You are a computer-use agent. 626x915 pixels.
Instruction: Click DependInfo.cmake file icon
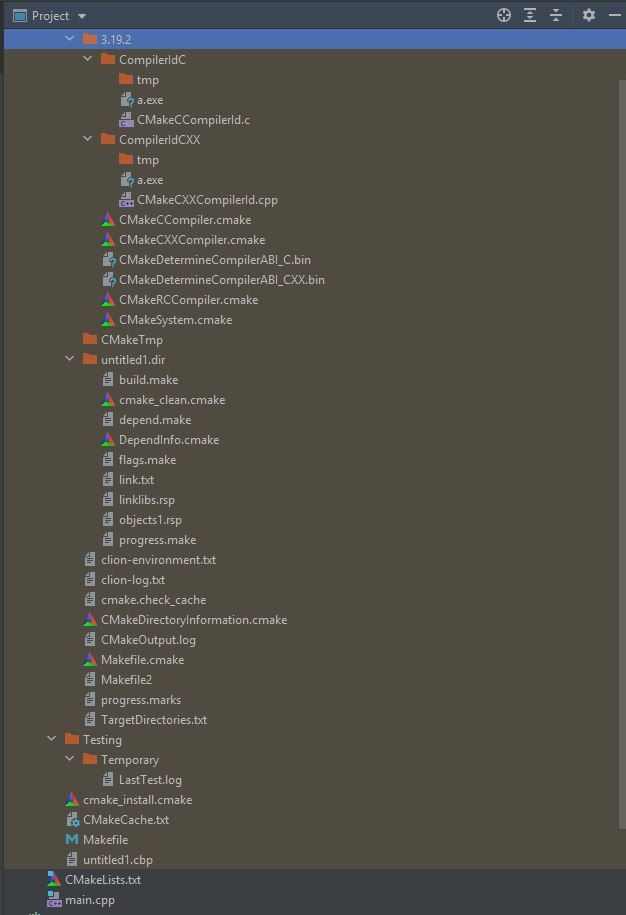(x=108, y=439)
